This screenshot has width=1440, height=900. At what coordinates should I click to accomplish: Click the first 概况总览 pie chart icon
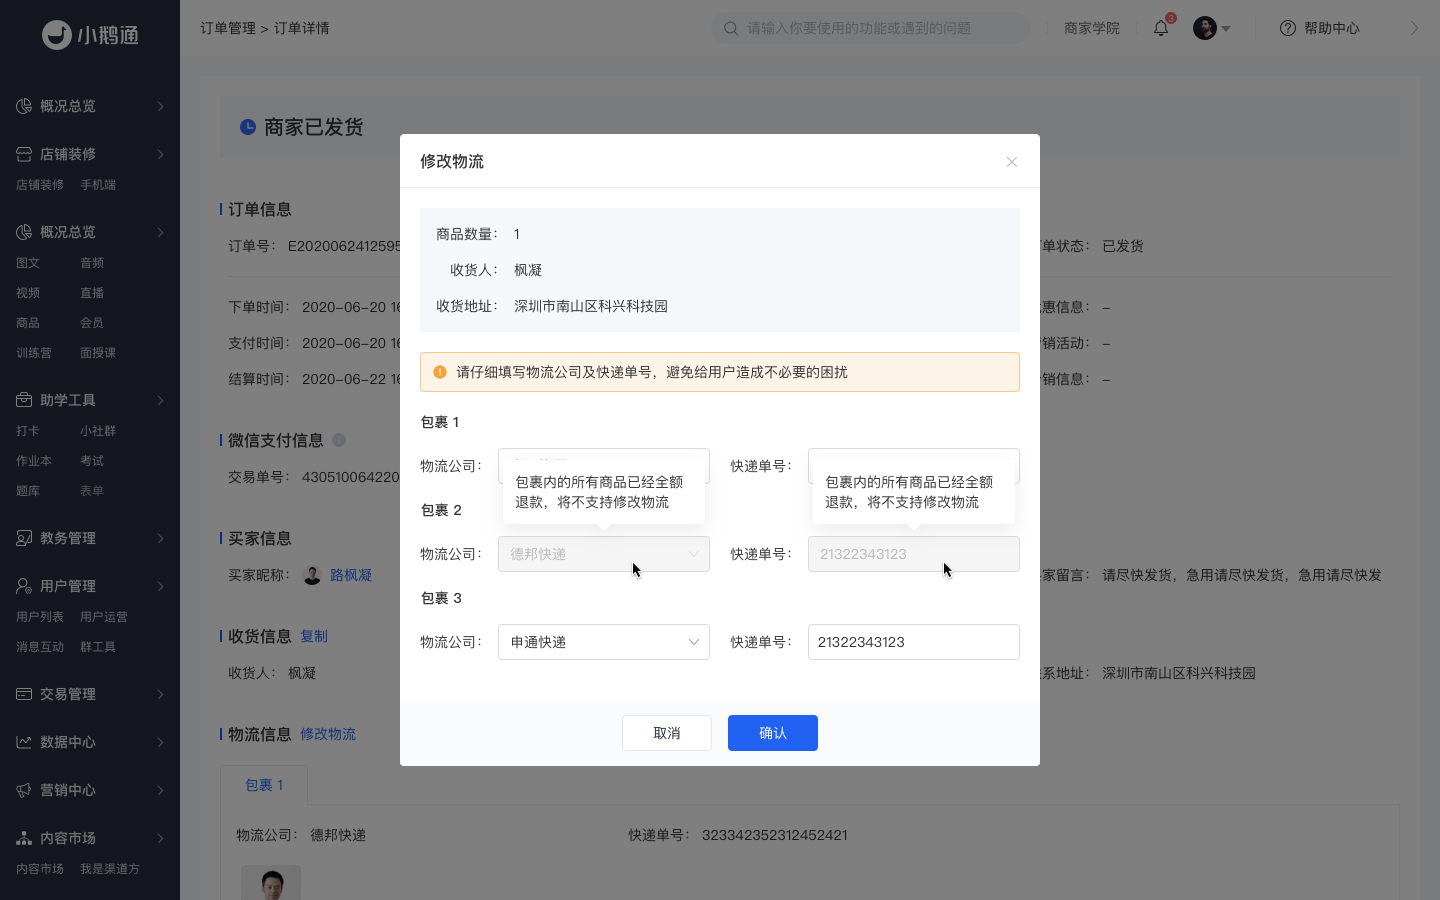point(24,106)
